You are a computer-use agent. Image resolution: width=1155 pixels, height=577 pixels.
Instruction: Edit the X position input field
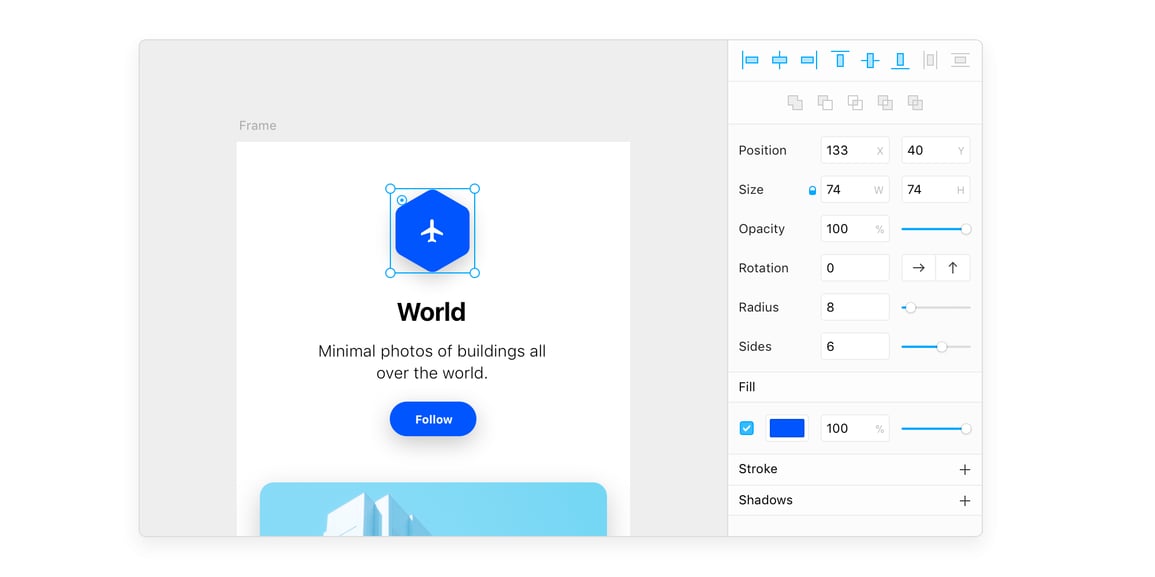(854, 149)
